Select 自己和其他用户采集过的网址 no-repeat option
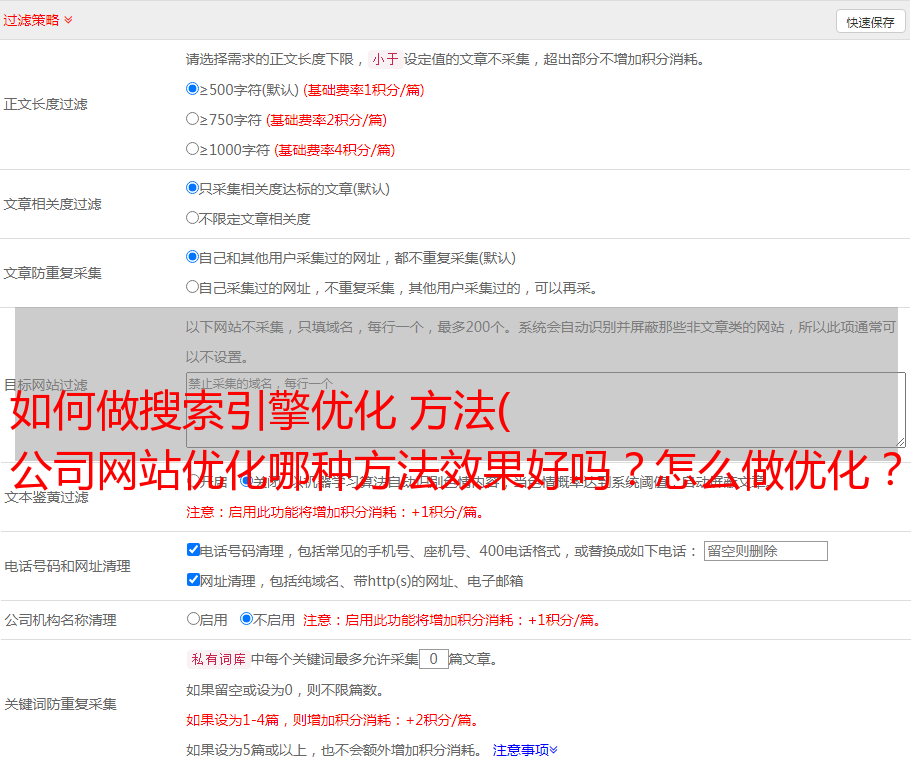Image resolution: width=912 pixels, height=768 pixels. point(193,257)
